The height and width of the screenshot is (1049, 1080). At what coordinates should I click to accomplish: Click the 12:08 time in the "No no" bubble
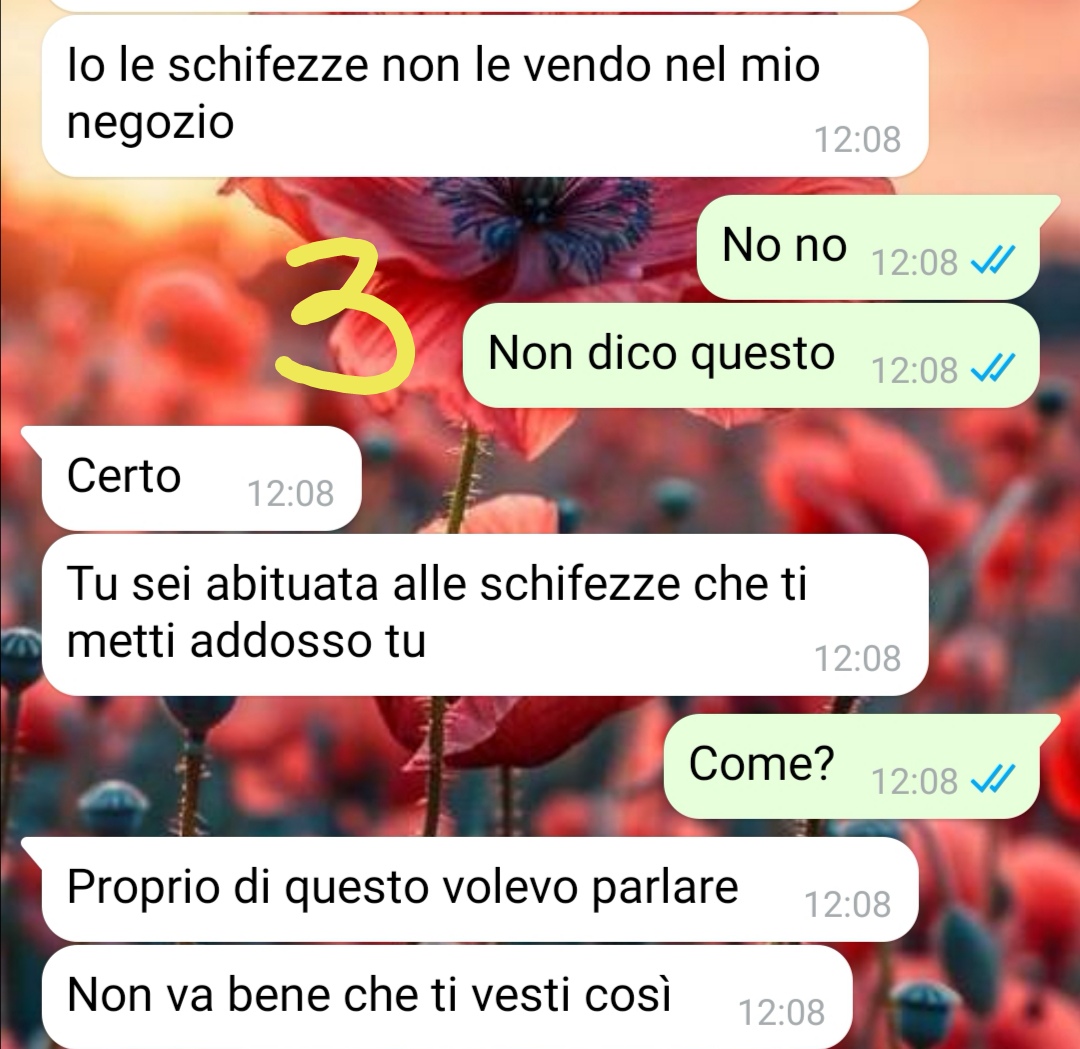915,262
